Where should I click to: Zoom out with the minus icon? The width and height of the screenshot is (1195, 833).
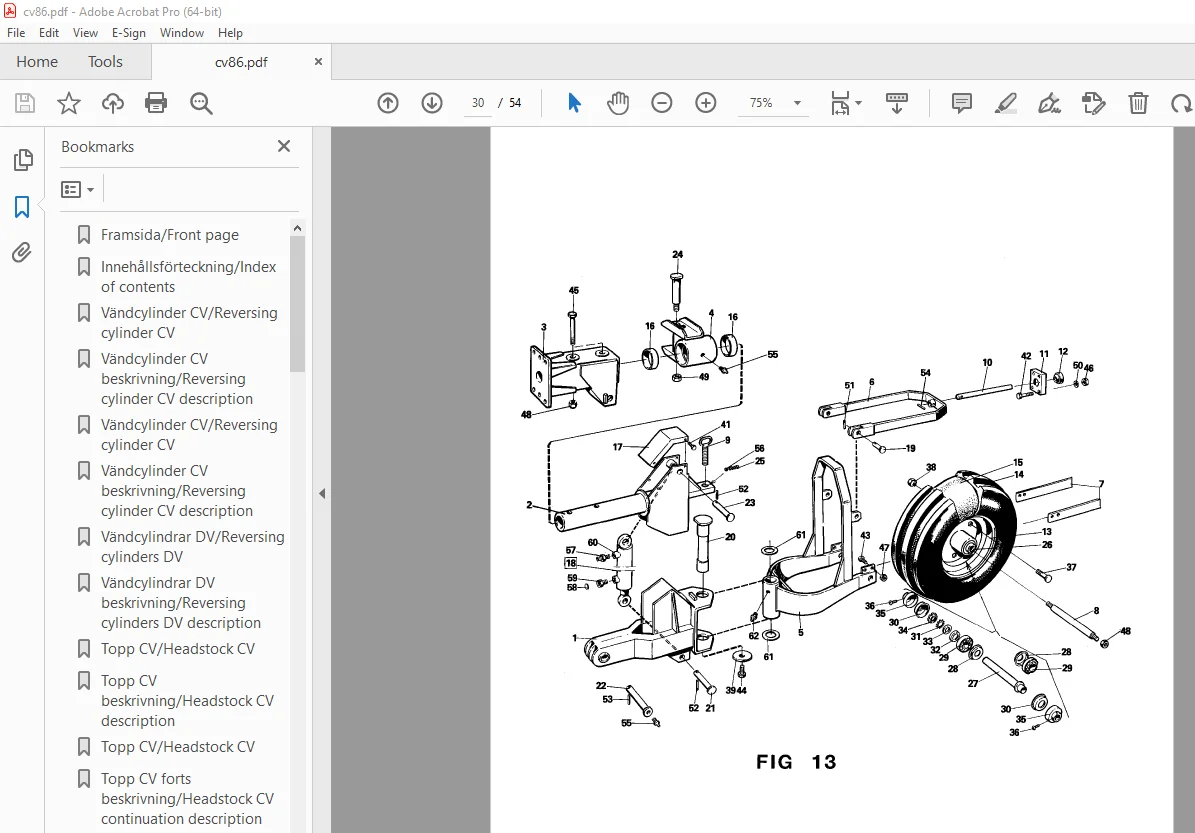click(662, 103)
